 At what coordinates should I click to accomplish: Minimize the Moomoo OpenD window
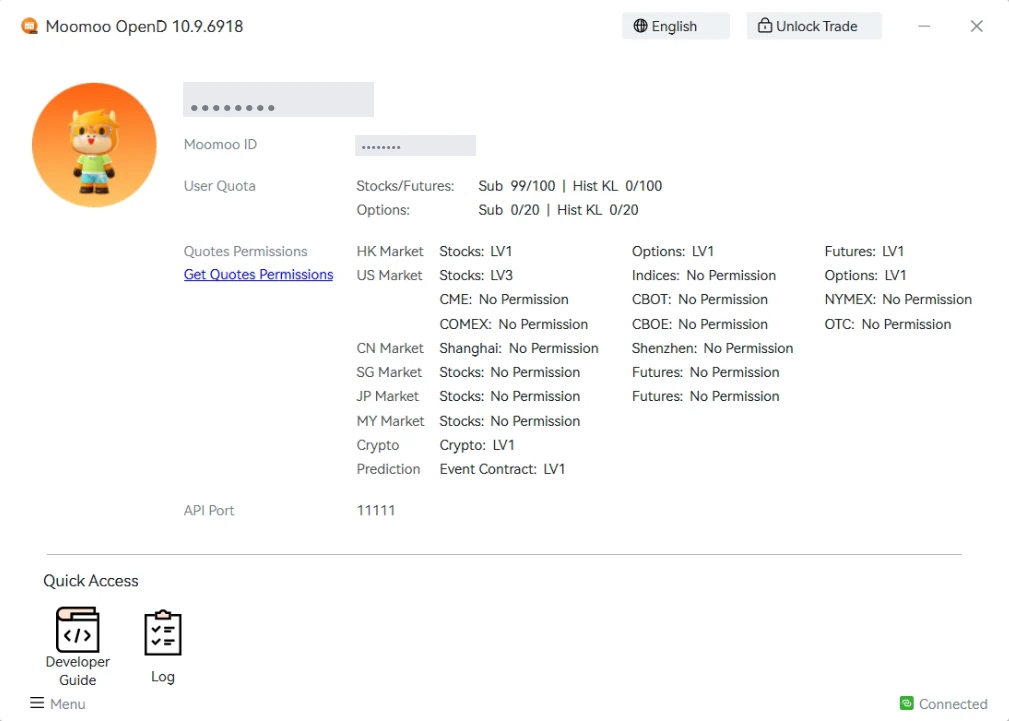tap(924, 26)
